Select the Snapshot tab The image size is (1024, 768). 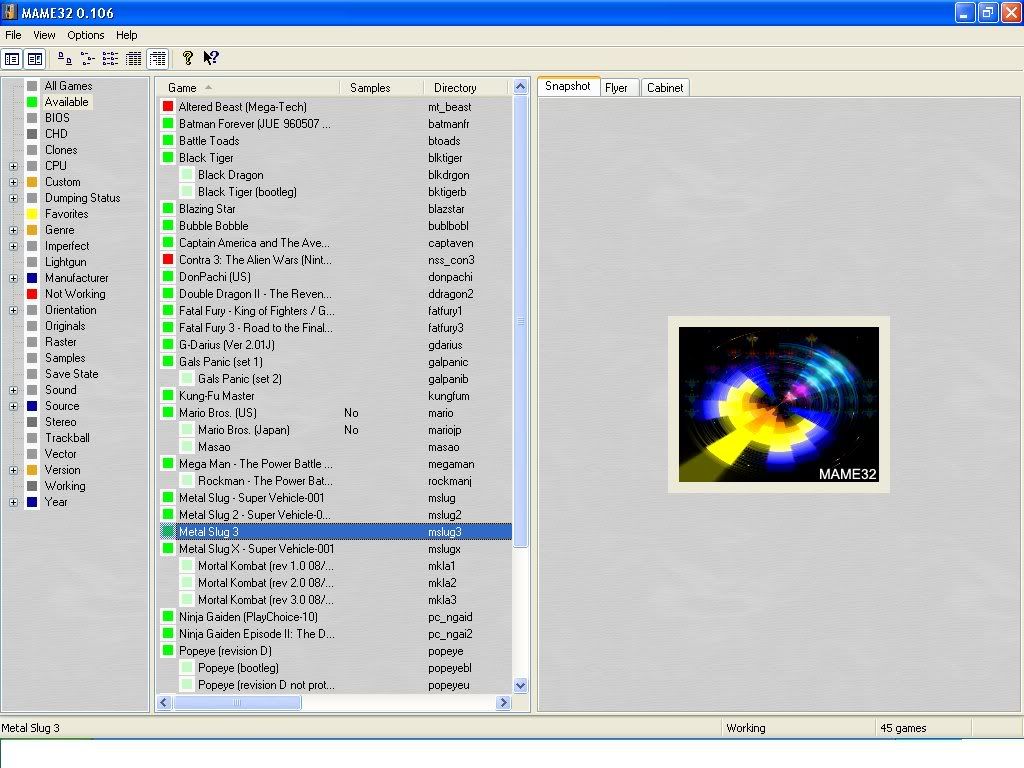coord(568,86)
